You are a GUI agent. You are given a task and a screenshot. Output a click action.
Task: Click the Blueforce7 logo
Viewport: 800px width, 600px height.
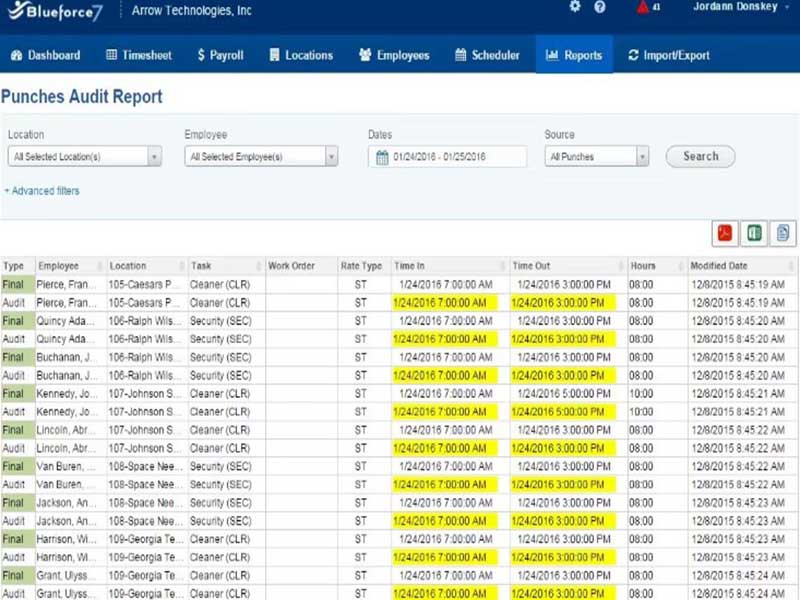(x=57, y=10)
